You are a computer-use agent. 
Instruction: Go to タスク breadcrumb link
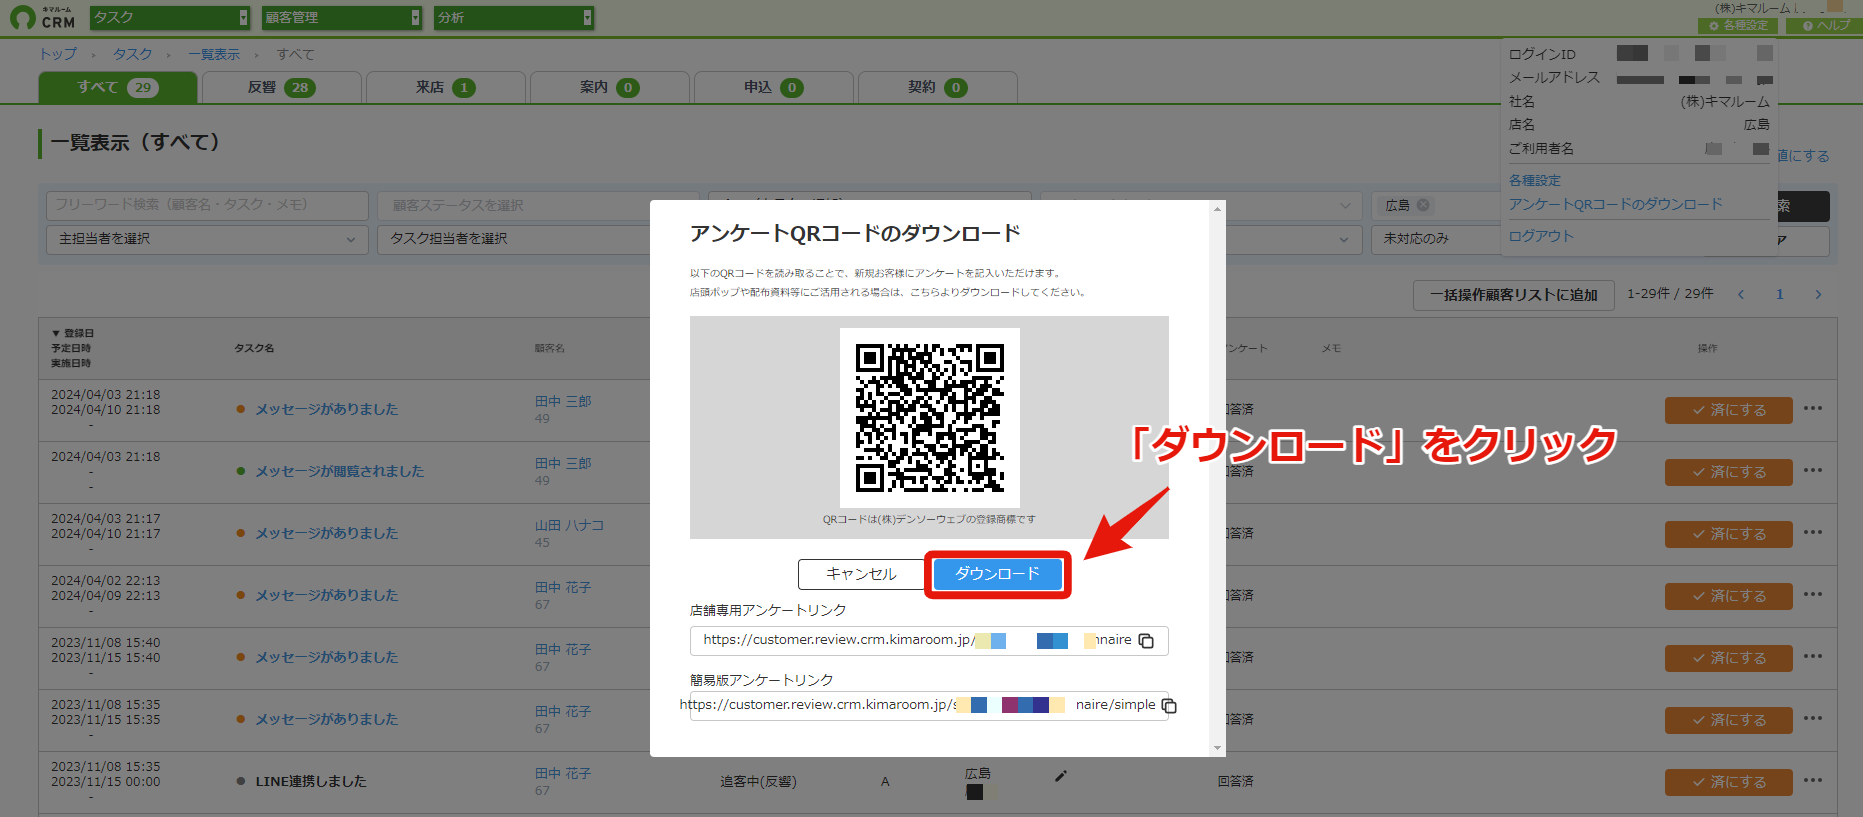(x=133, y=54)
